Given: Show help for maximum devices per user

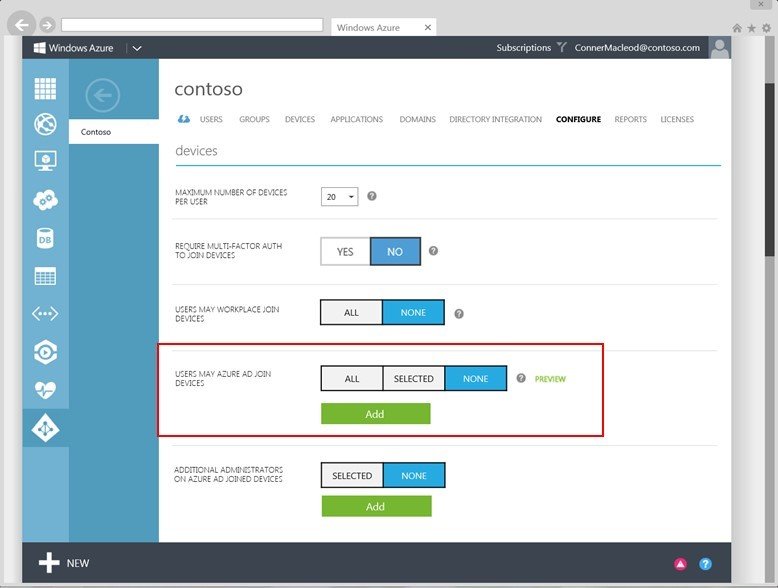Looking at the screenshot, I should pos(372,196).
